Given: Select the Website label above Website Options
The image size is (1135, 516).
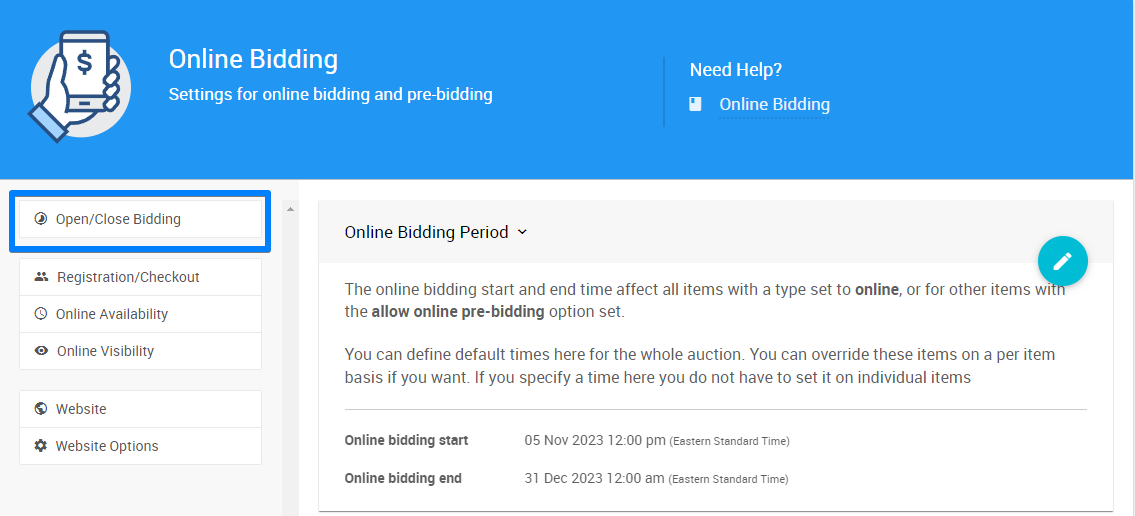Looking at the screenshot, I should click(81, 409).
